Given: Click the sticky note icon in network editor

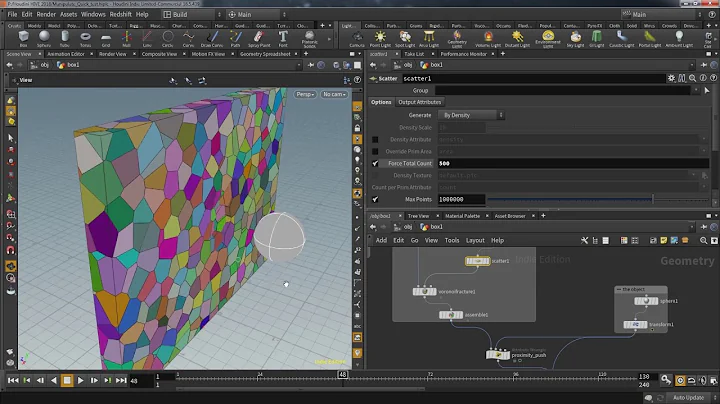Looking at the screenshot, I should coord(664,241).
